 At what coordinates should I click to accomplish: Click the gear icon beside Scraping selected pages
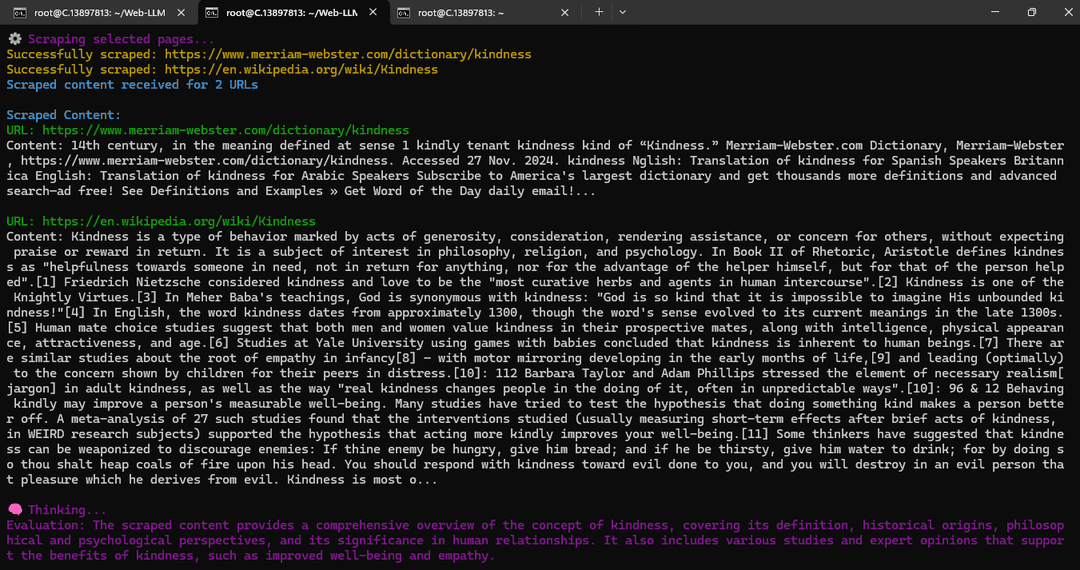click(x=14, y=39)
